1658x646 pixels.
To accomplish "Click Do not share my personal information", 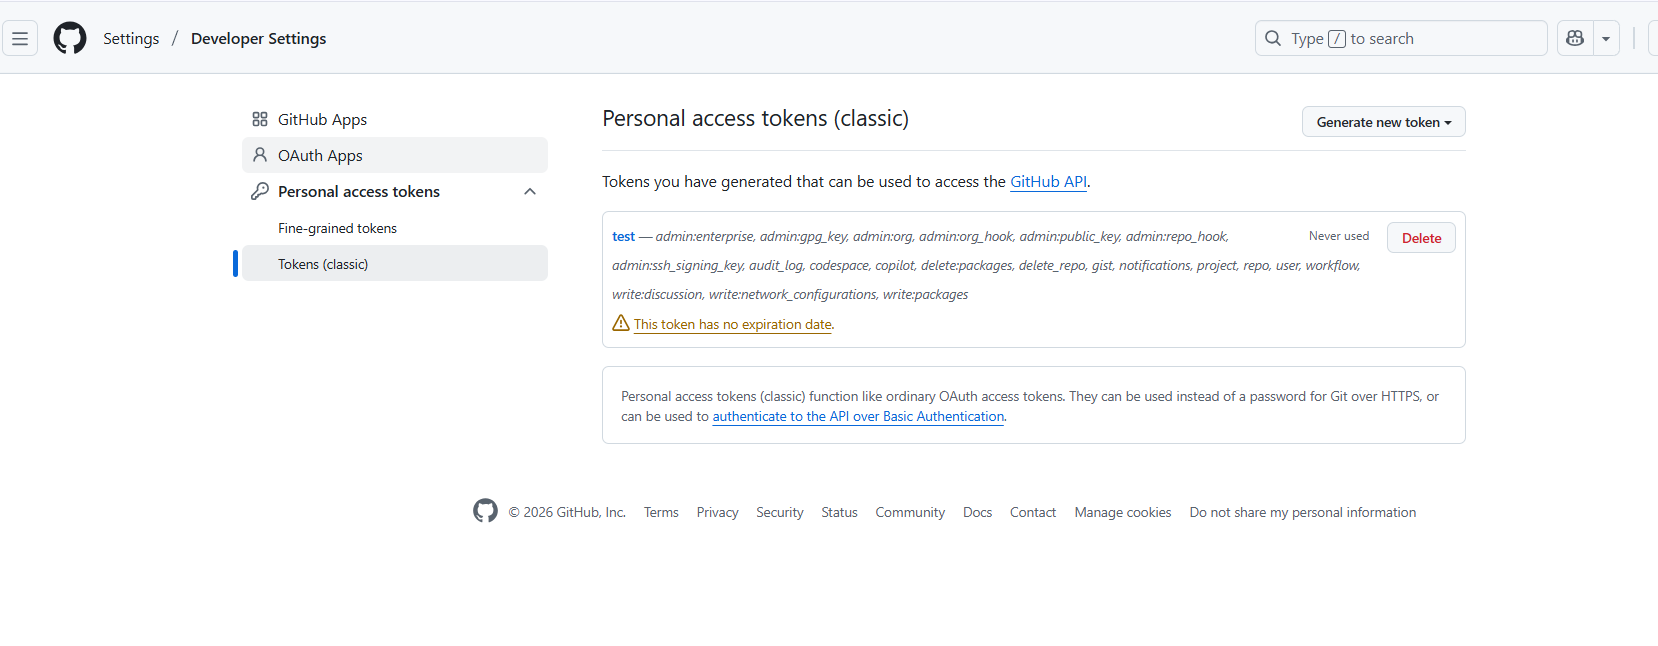I will pyautogui.click(x=1303, y=512).
